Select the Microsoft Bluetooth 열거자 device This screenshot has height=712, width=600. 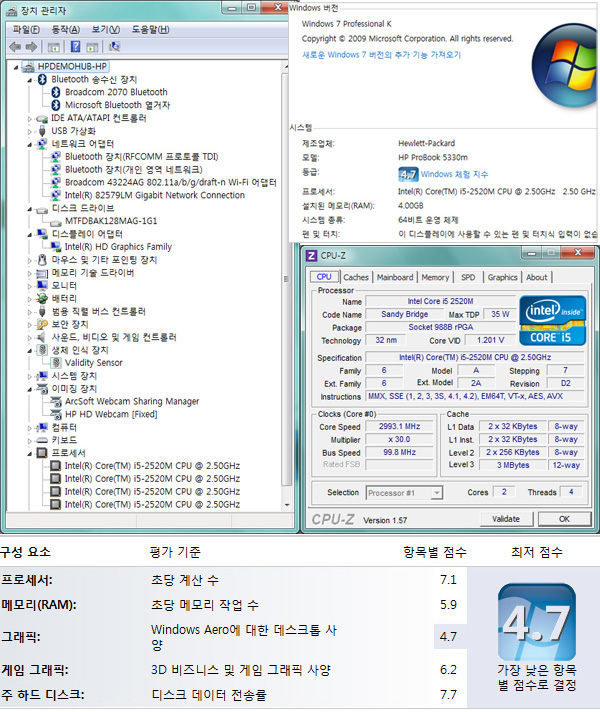pyautogui.click(x=117, y=105)
